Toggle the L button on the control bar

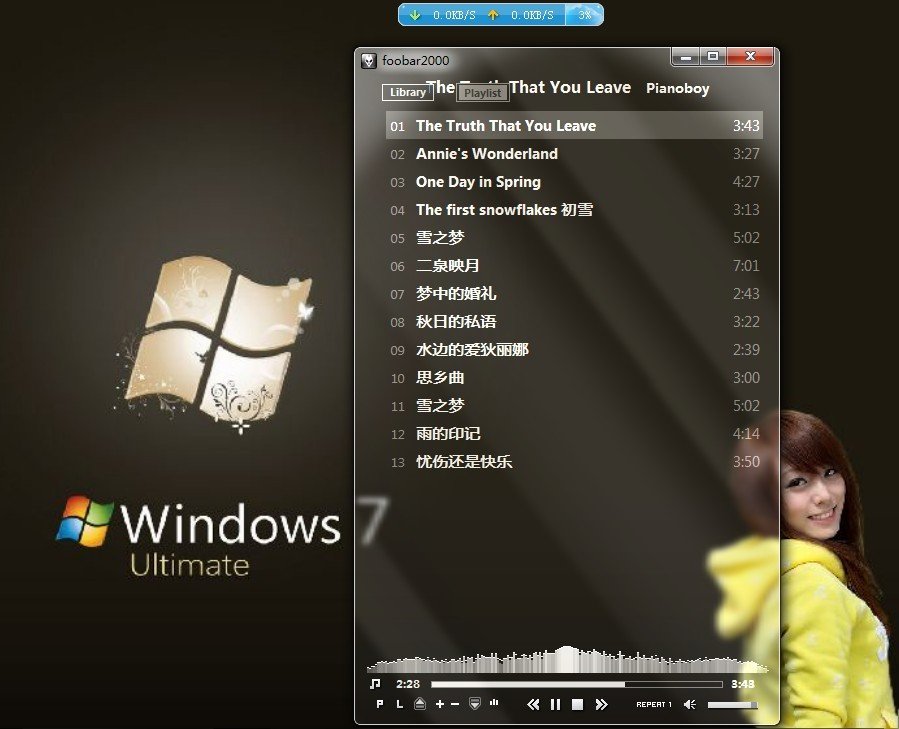point(399,705)
